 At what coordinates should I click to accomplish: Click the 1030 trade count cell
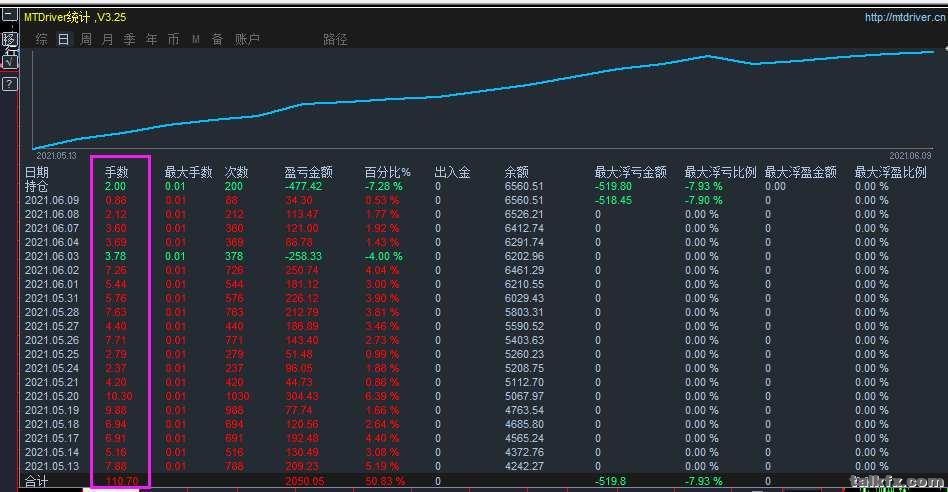[x=237, y=396]
